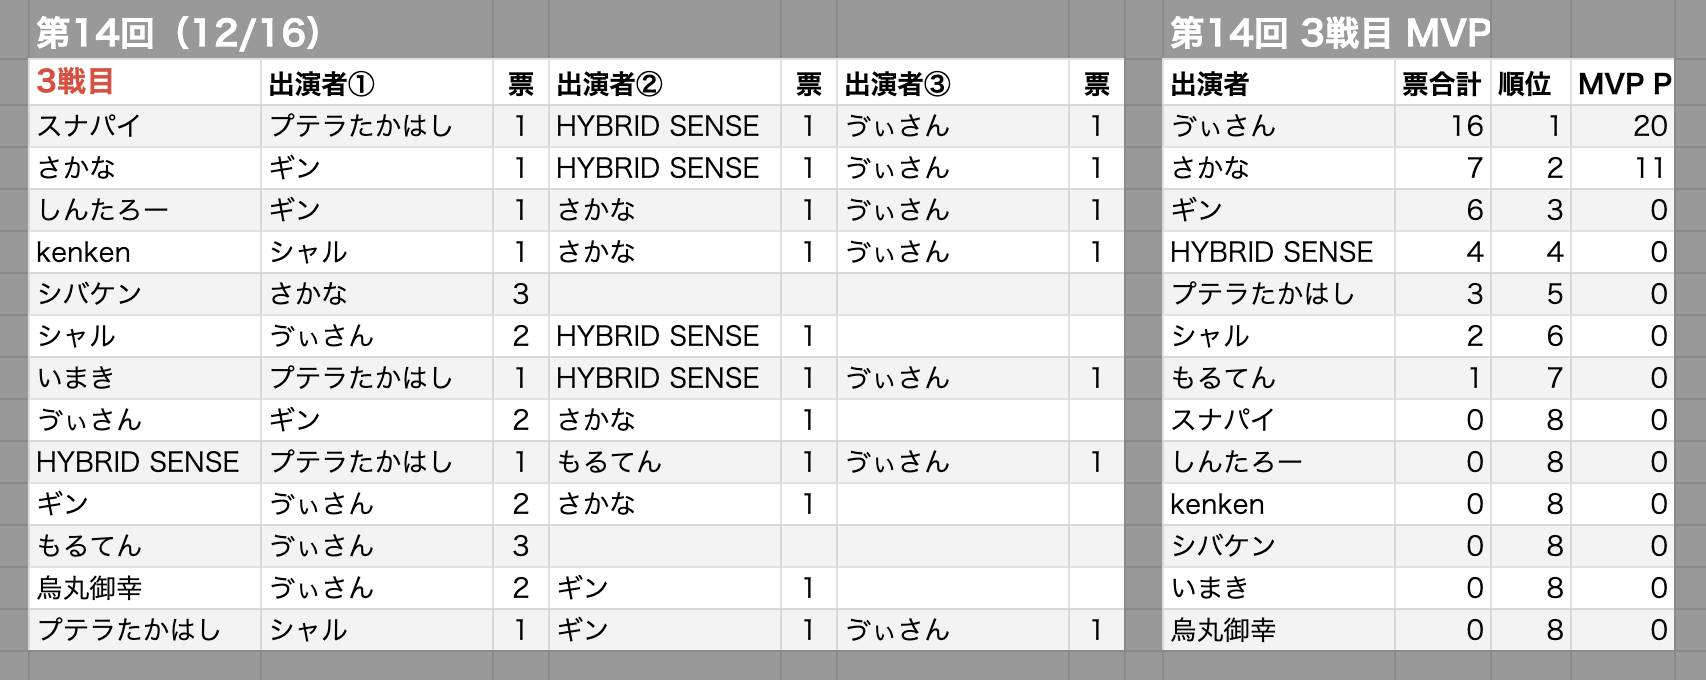Select the "出演者②" column header
The height and width of the screenshot is (680, 1706).
(610, 84)
